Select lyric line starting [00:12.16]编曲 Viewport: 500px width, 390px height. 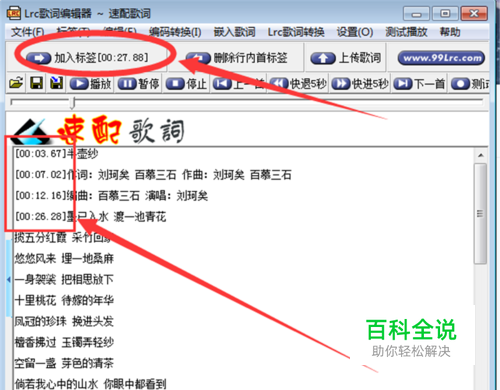tap(112, 196)
